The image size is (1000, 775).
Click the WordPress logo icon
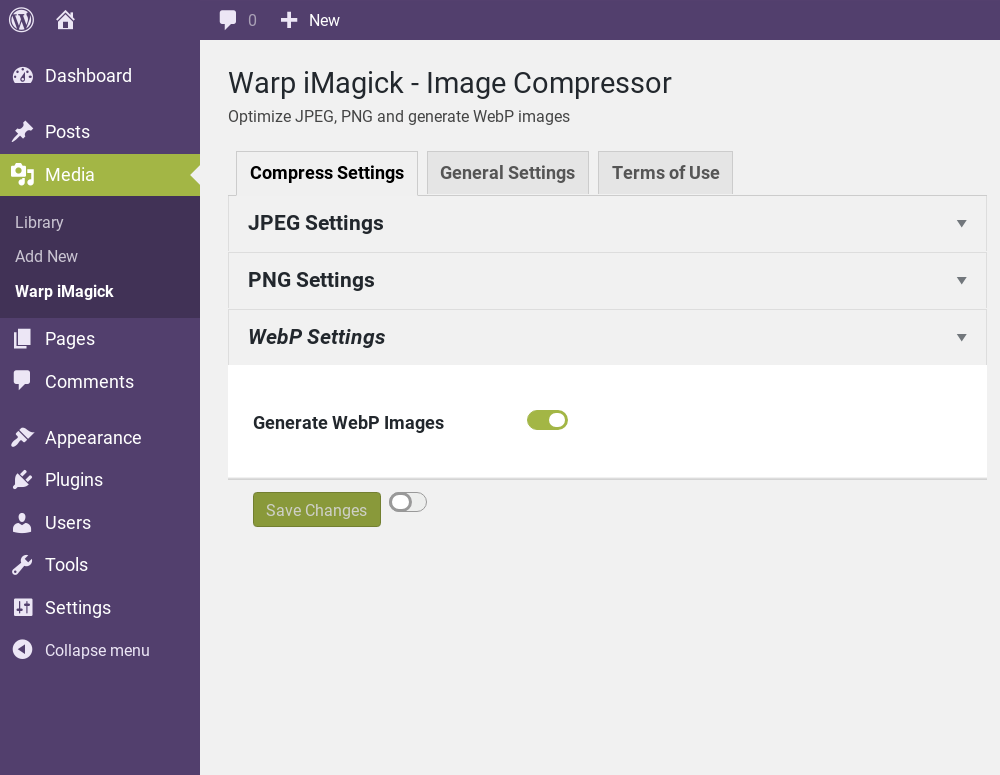(21, 20)
